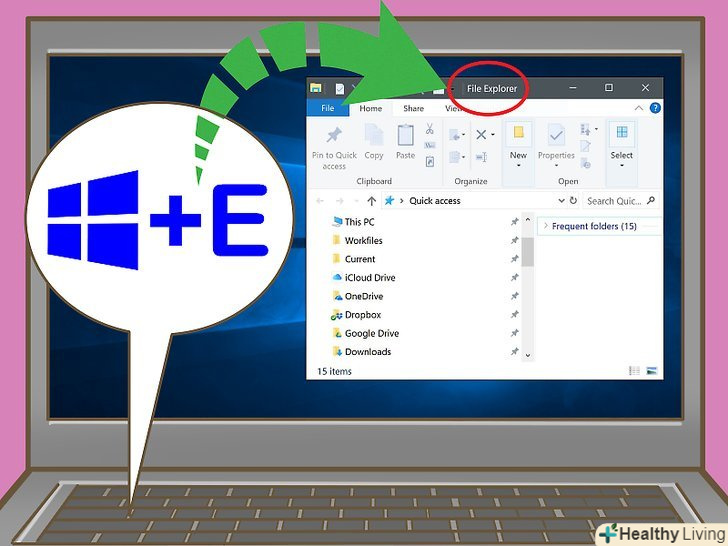
Task: Click the blue Help question mark icon
Action: click(x=655, y=108)
